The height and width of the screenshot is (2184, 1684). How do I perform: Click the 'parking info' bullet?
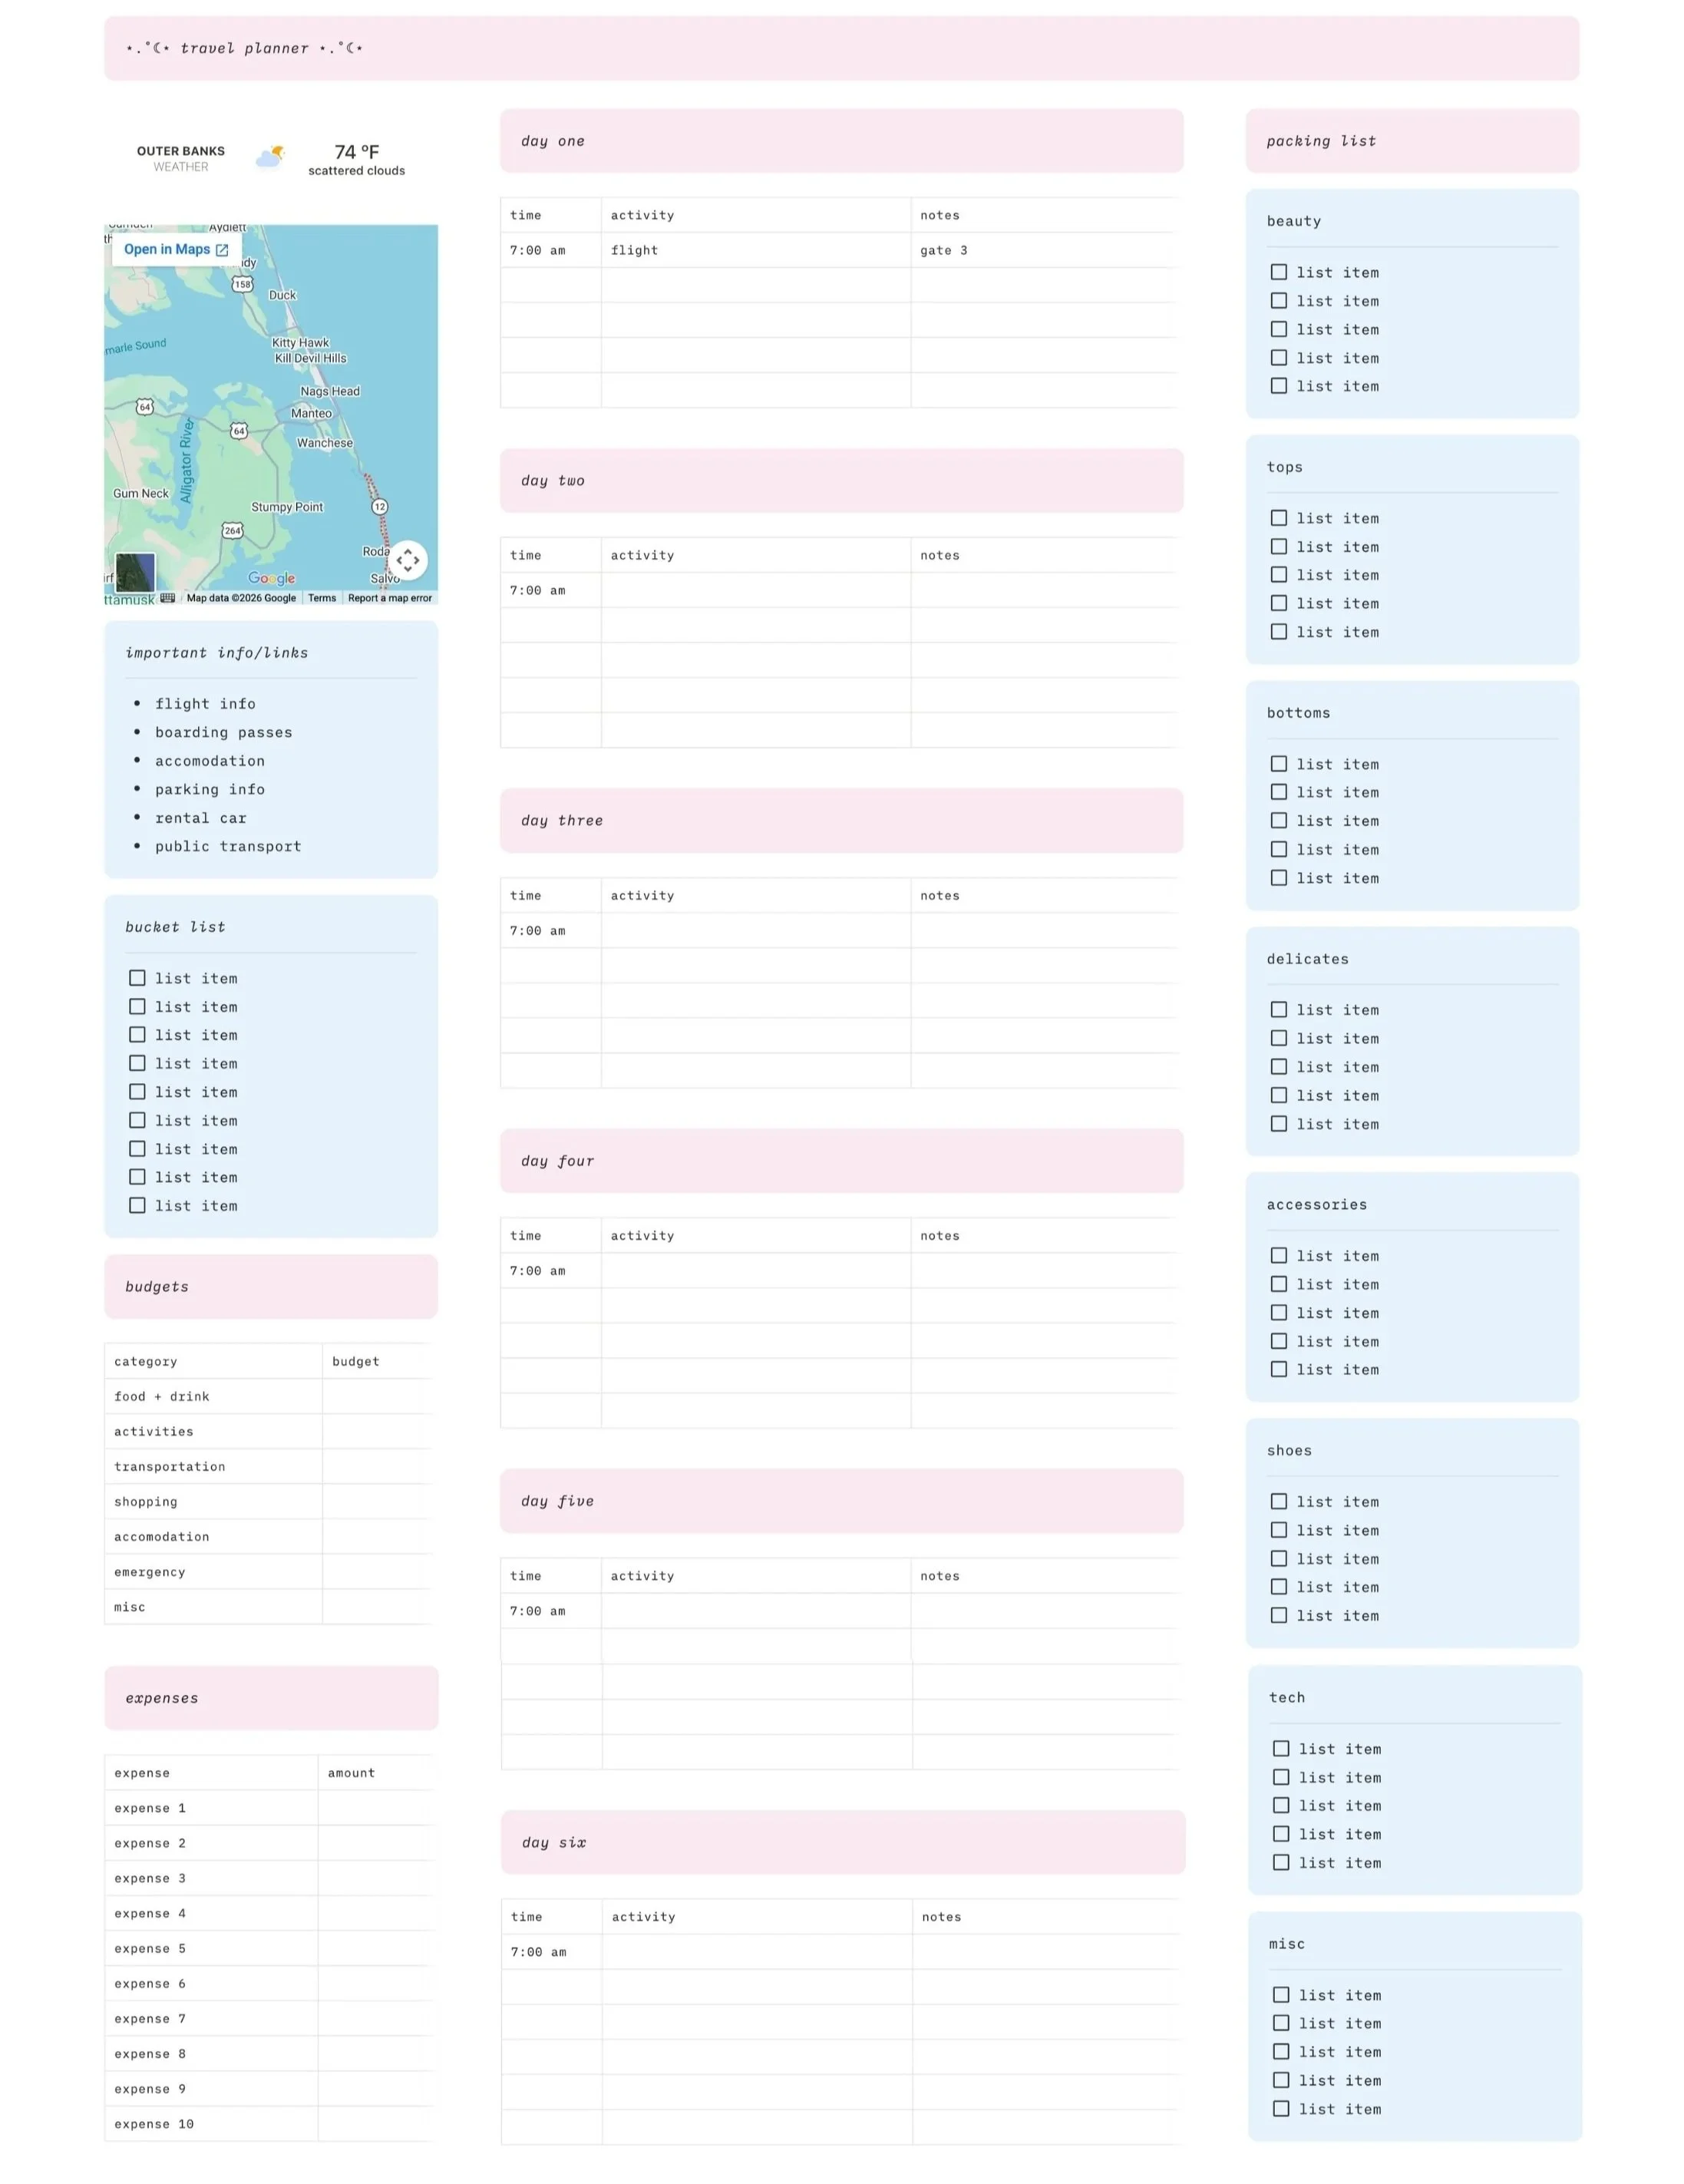210,789
